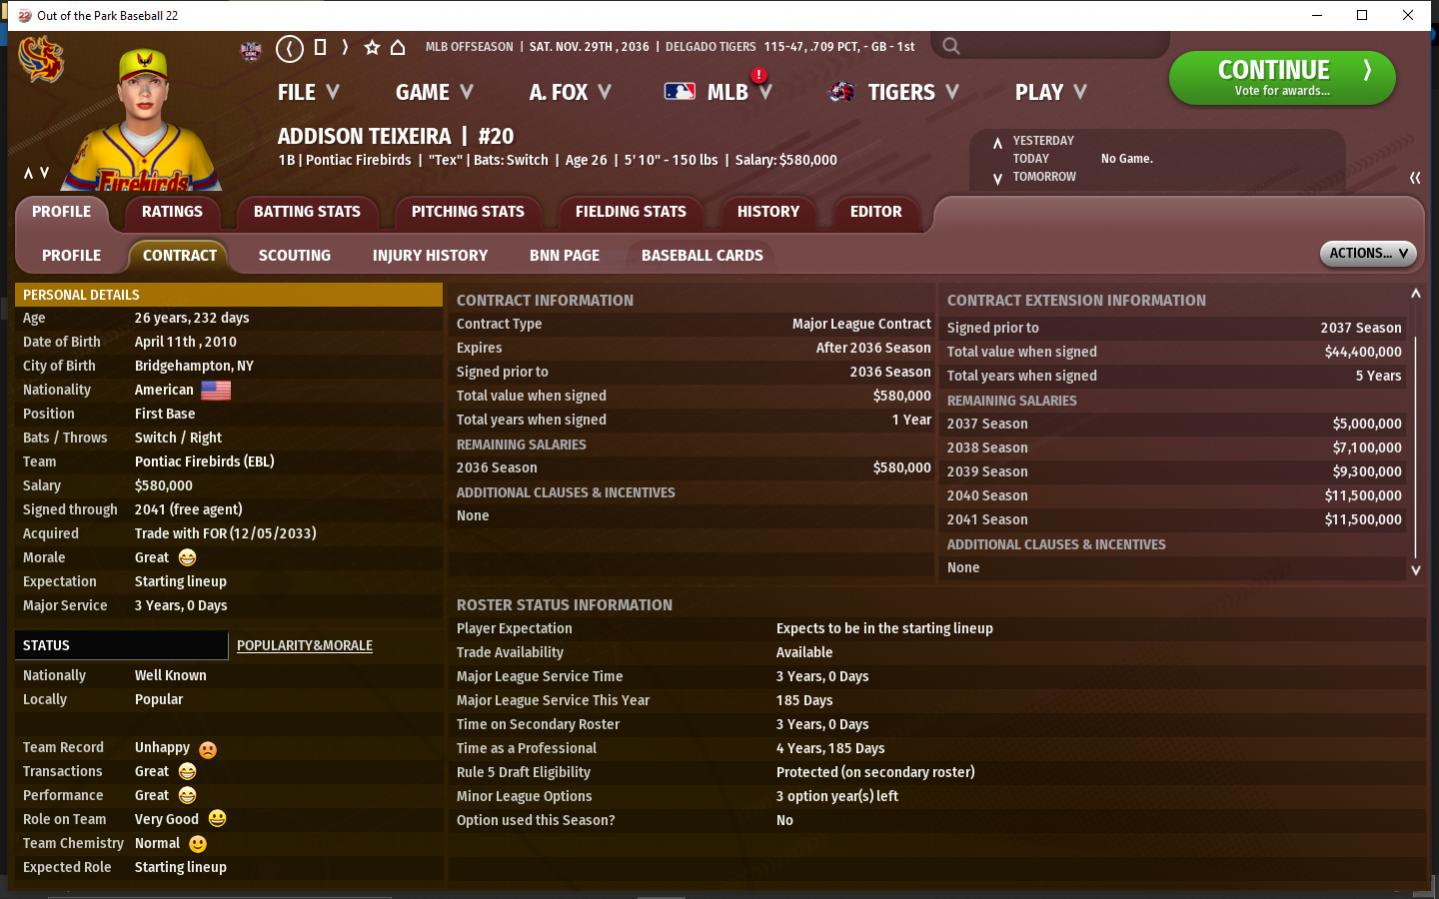Switch to the BATTING STATS tab
The height and width of the screenshot is (899, 1439).
[x=307, y=212]
